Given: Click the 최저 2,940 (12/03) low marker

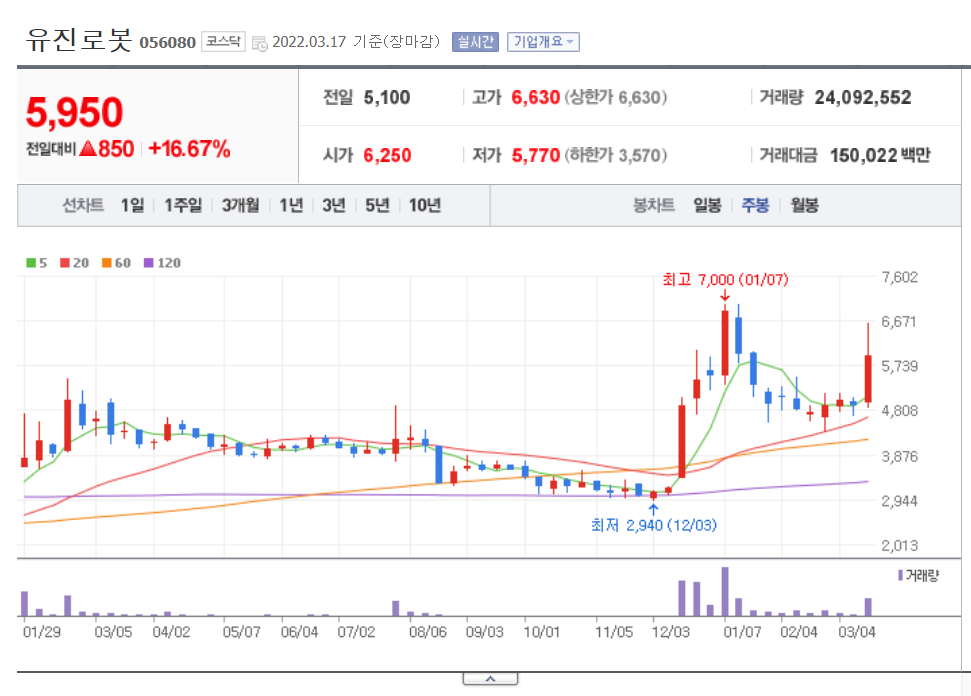Looking at the screenshot, I should 653,525.
